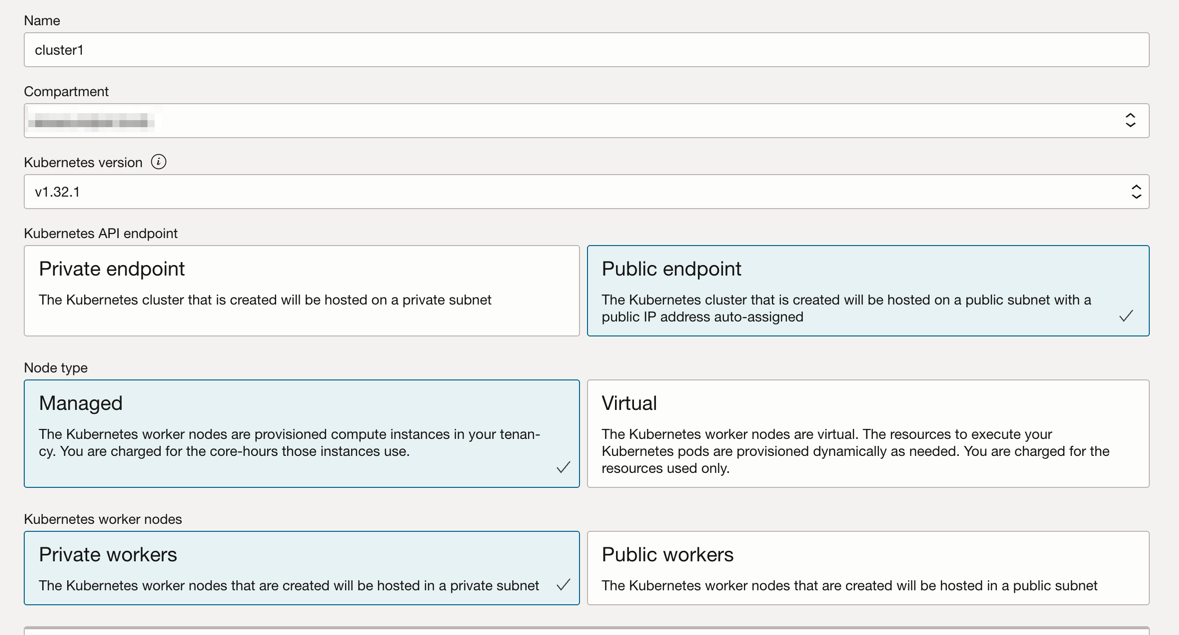Screen dimensions: 1179x635
Task: Select the Private workers option
Action: click(x=302, y=568)
